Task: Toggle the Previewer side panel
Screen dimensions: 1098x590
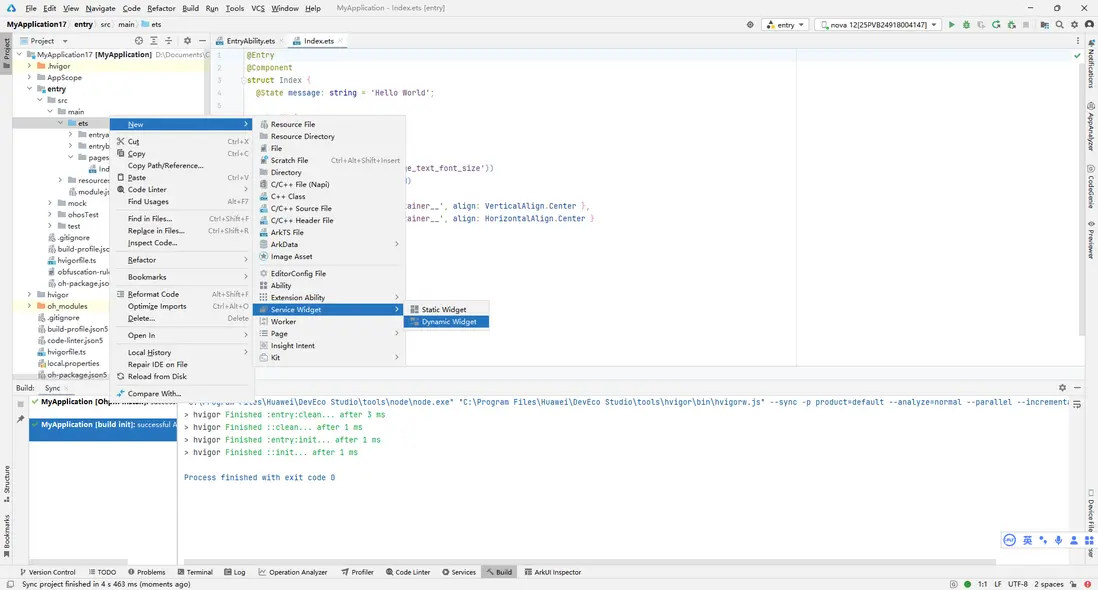Action: (x=1091, y=239)
